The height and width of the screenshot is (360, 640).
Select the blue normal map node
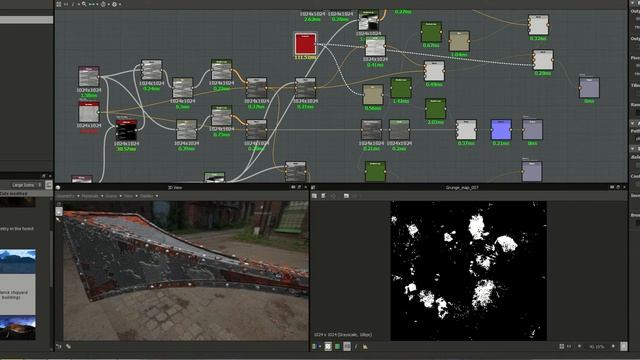pos(501,130)
